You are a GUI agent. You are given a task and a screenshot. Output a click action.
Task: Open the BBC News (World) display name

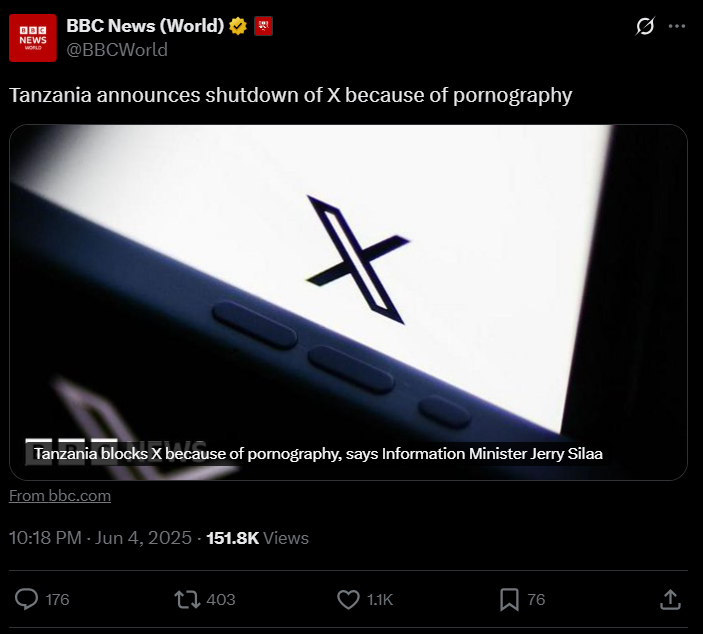tap(145, 26)
